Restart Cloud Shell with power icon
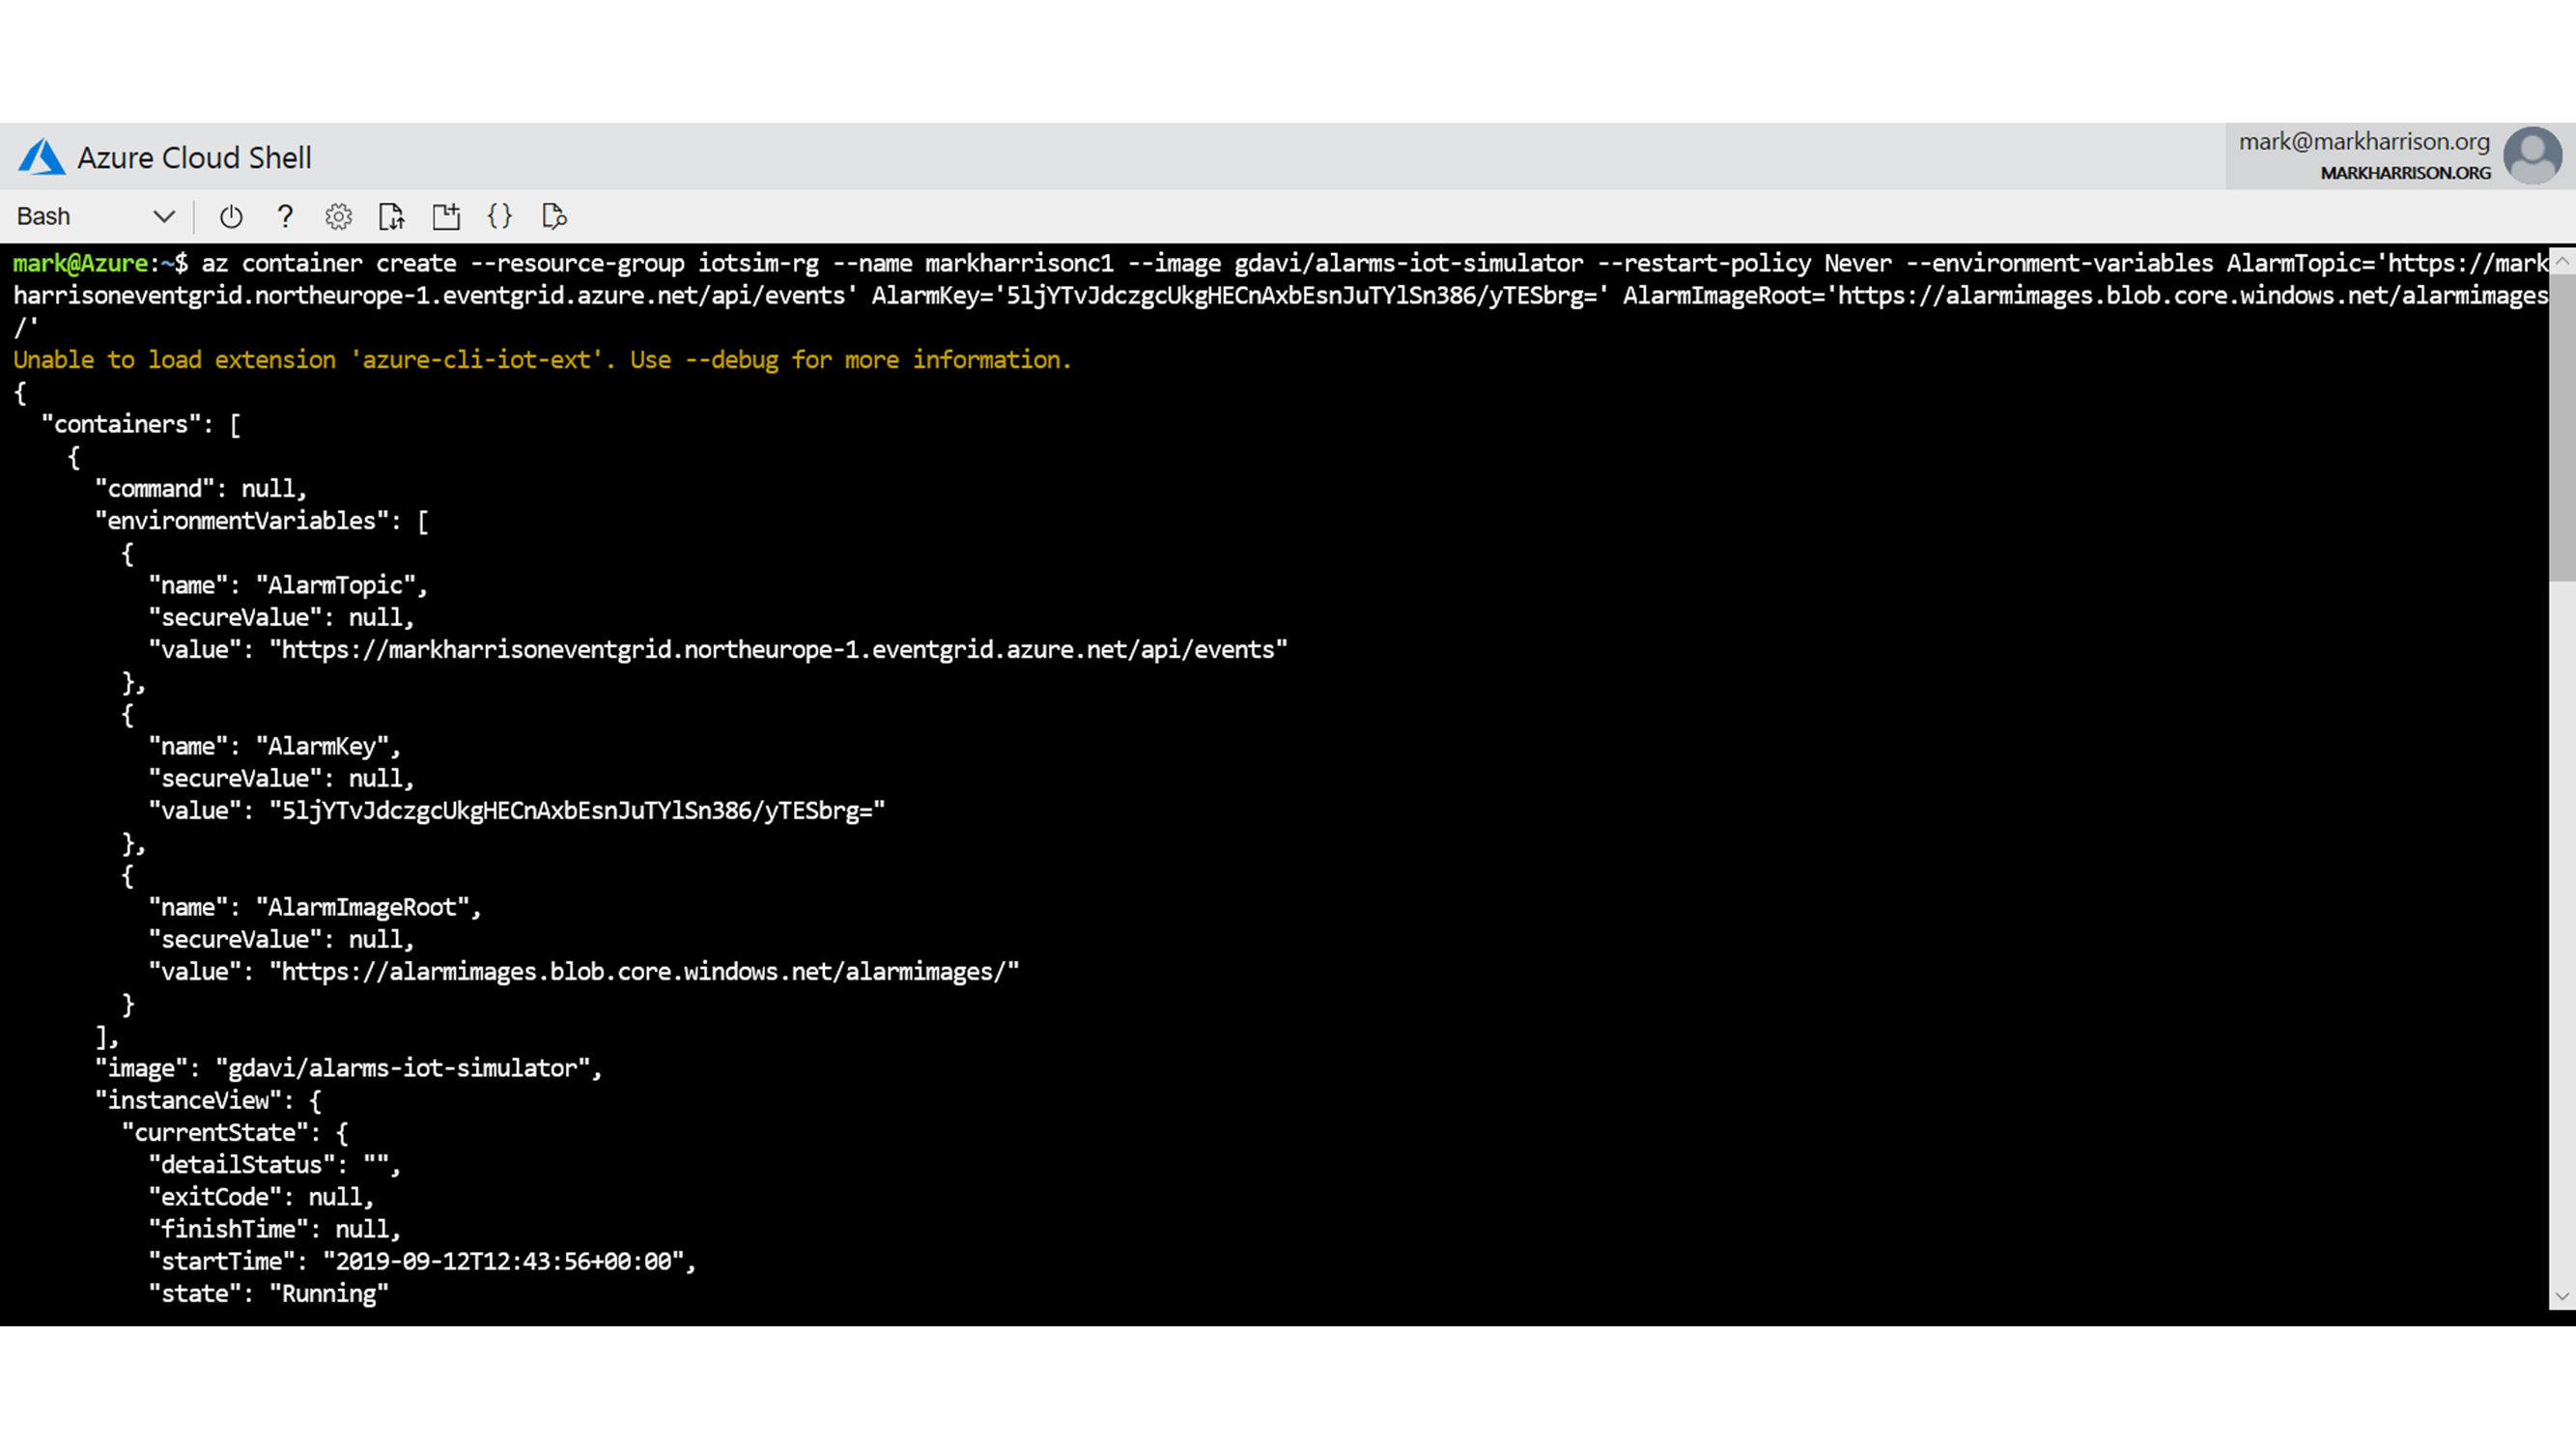The image size is (2576, 1449). pos(231,216)
